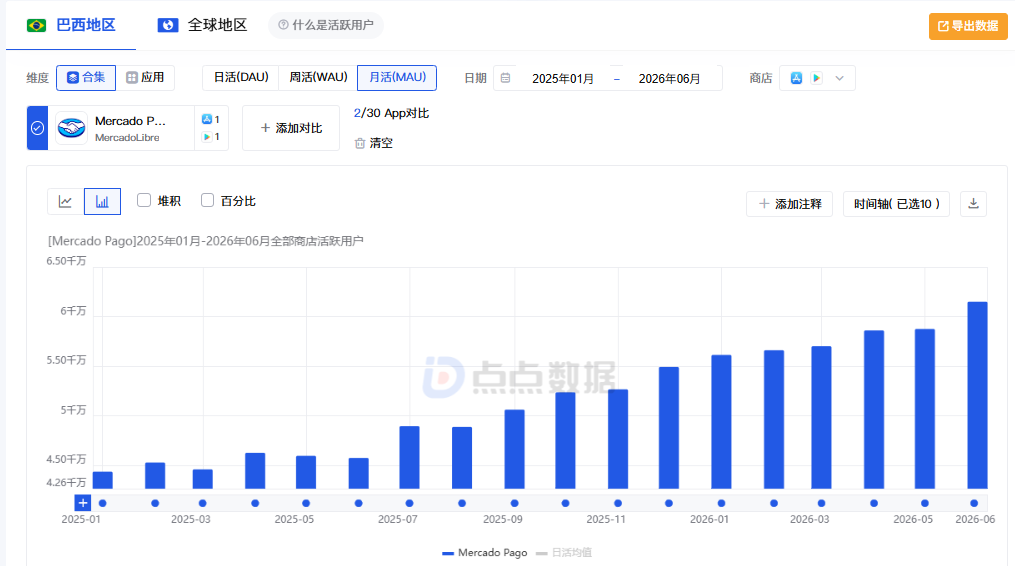Click the timeline dot for 2025-07

coord(409,503)
